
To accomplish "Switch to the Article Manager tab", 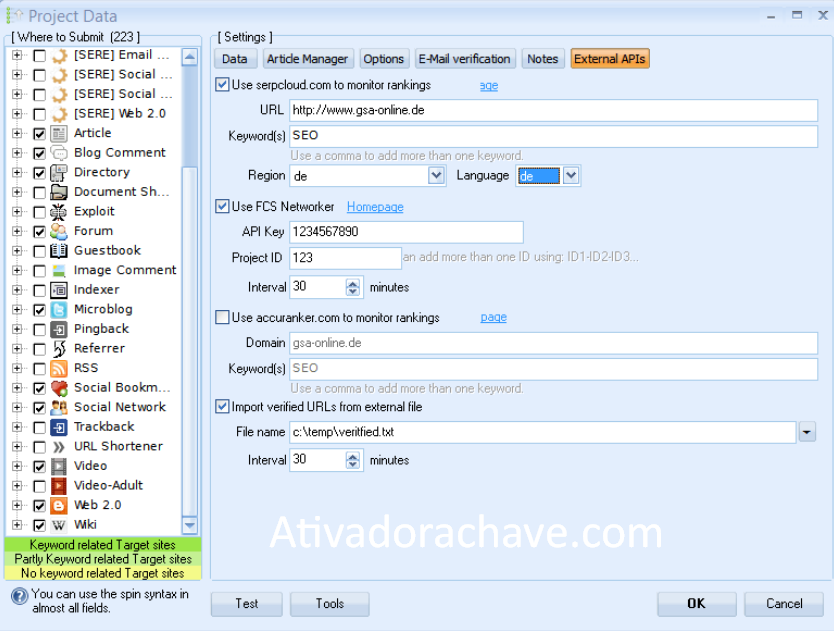I will tap(307, 58).
